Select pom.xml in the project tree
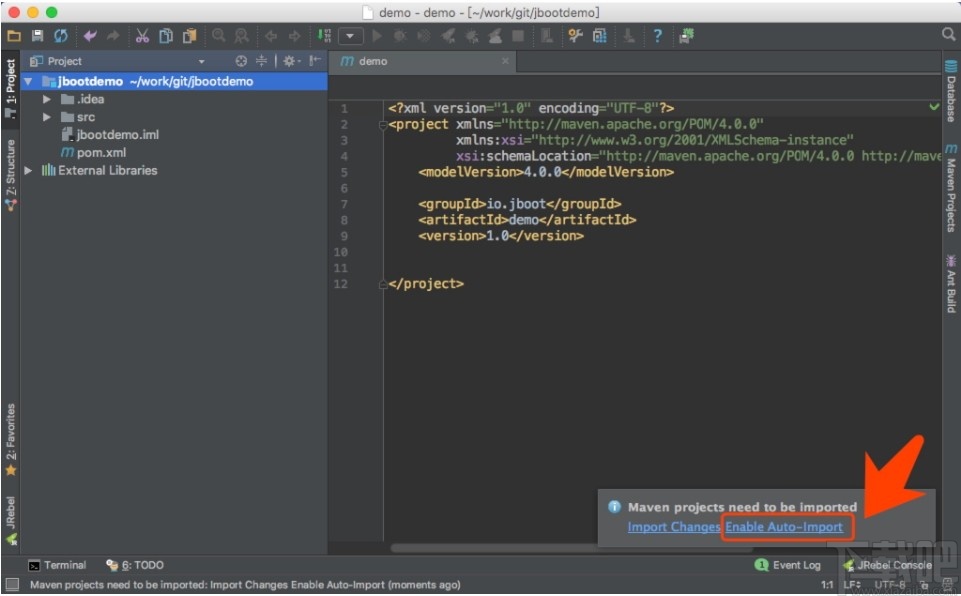This screenshot has height=596, width=961. coord(100,153)
